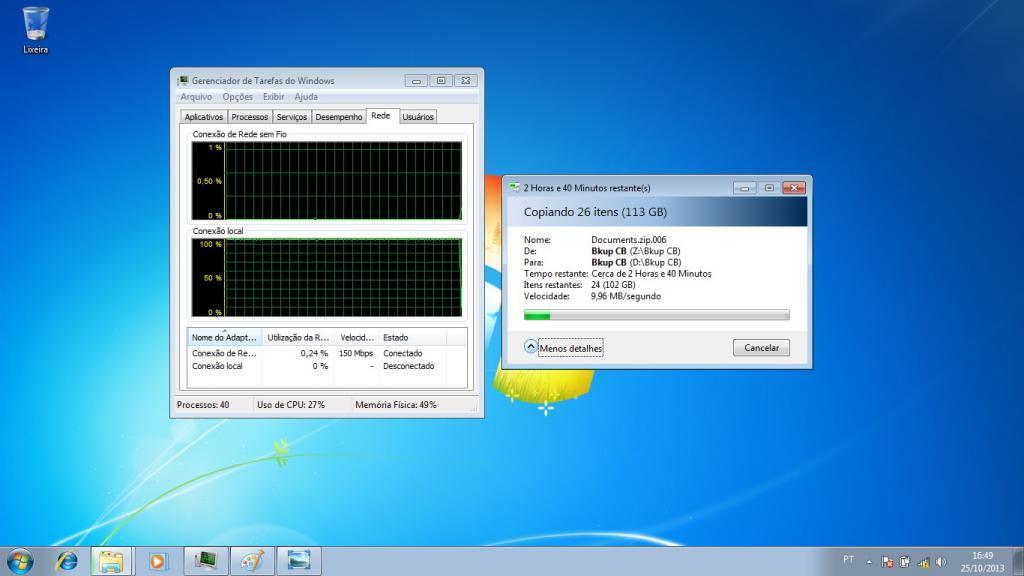
Task: Click the source Bkup CB (Z:\Bkup CB) link
Action: [x=636, y=251]
